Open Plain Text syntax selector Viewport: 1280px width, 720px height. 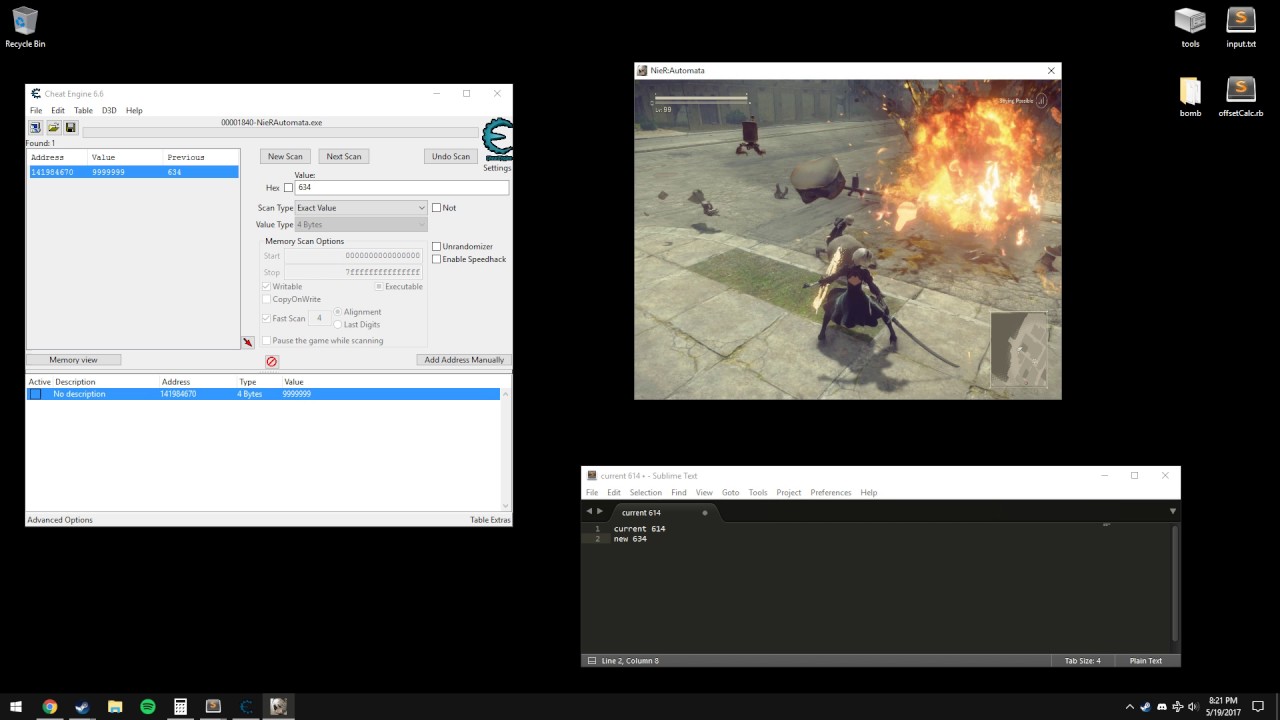click(1146, 661)
